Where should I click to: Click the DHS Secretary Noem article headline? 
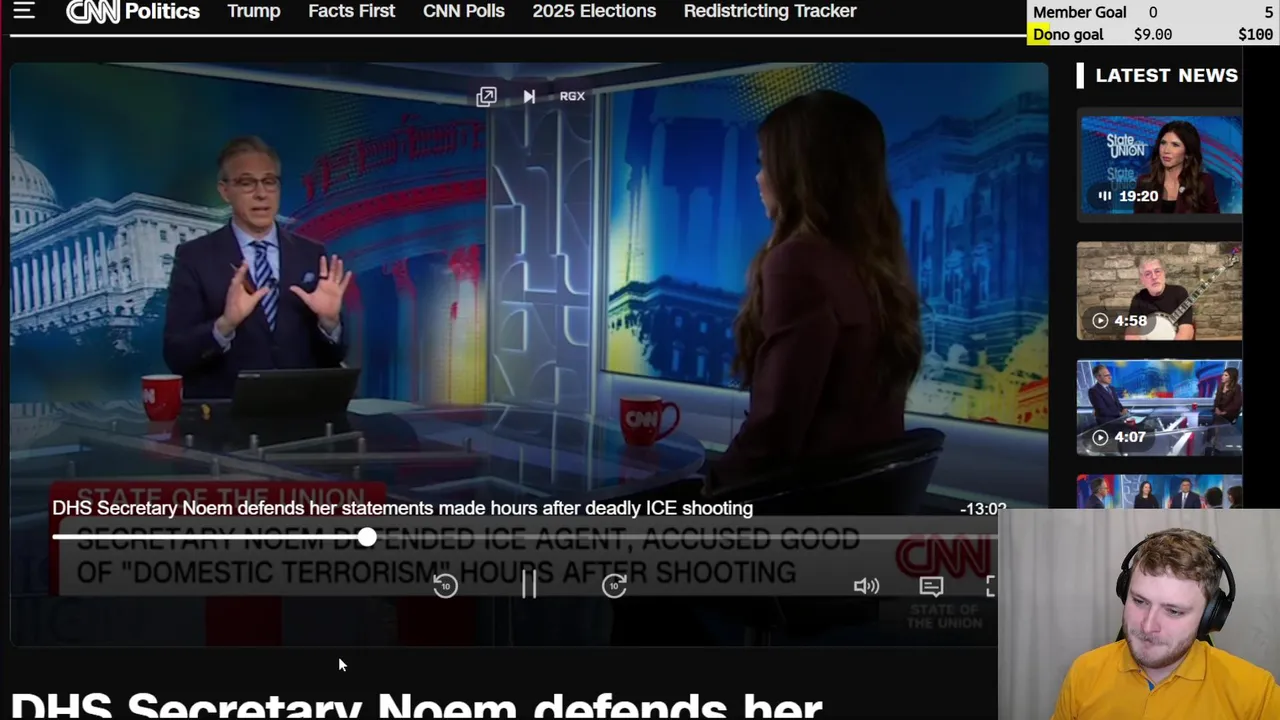click(416, 705)
